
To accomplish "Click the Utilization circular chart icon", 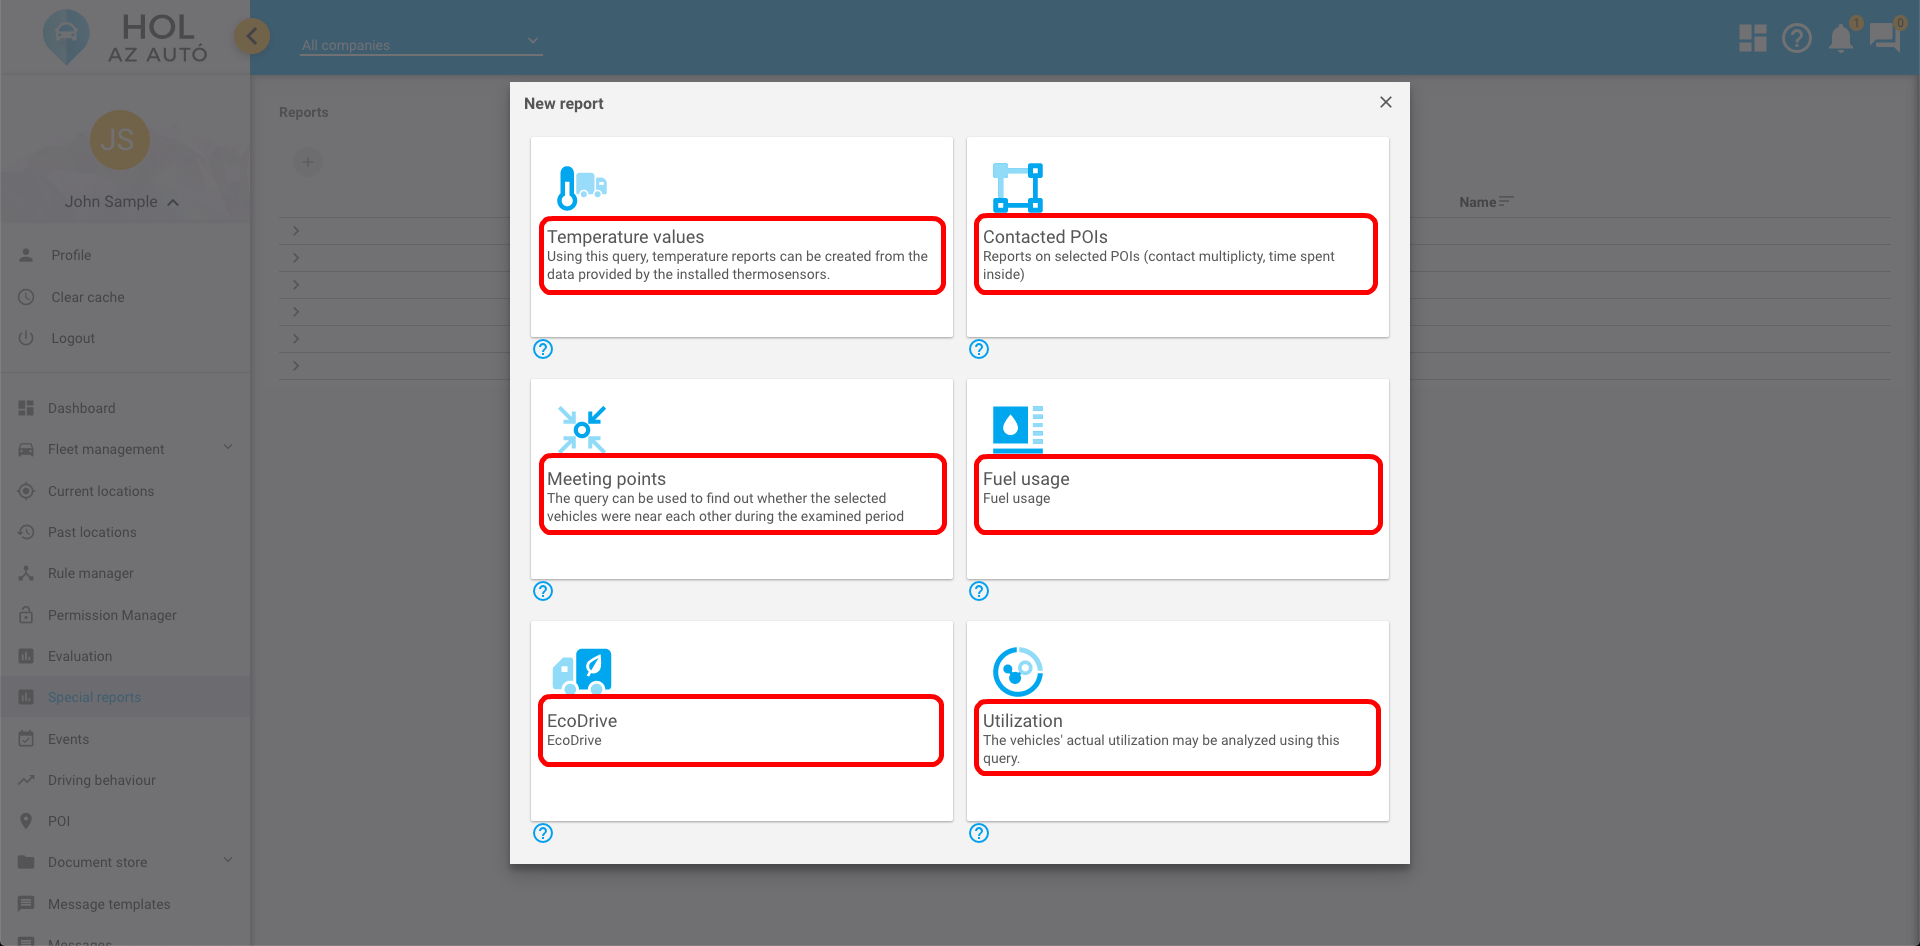I will [x=1018, y=671].
